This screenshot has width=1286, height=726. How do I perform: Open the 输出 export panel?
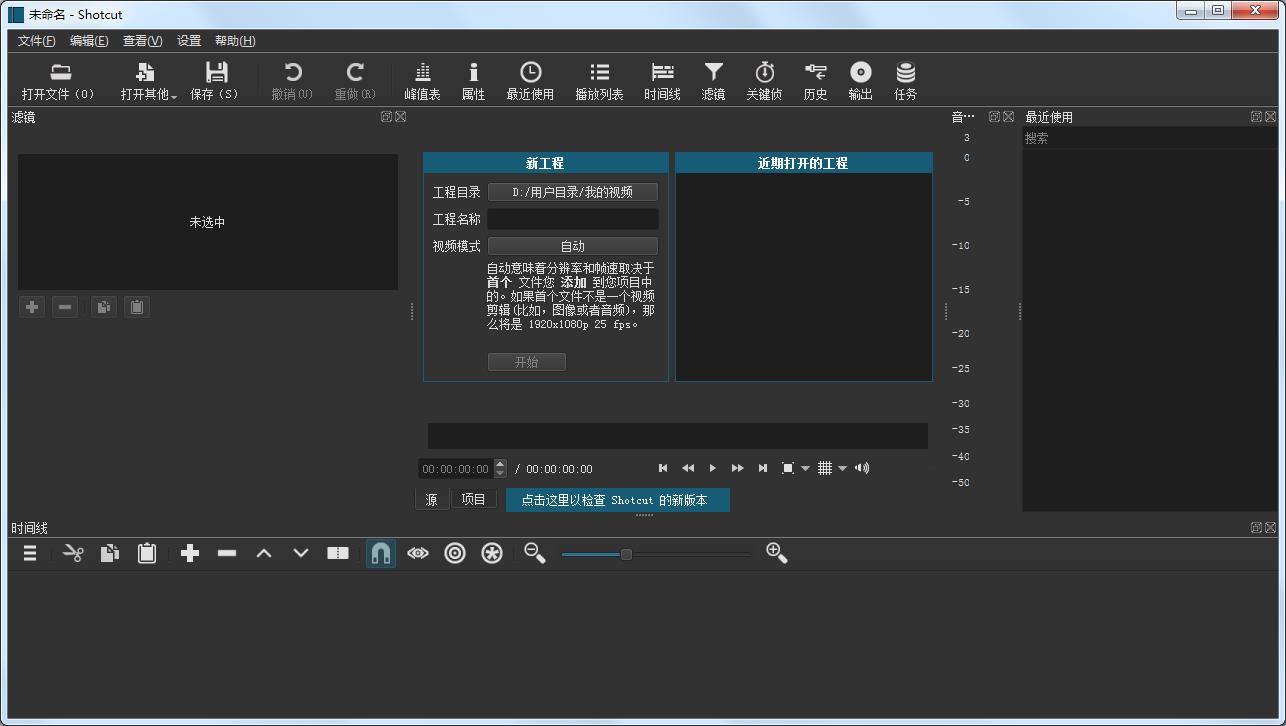[x=859, y=80]
